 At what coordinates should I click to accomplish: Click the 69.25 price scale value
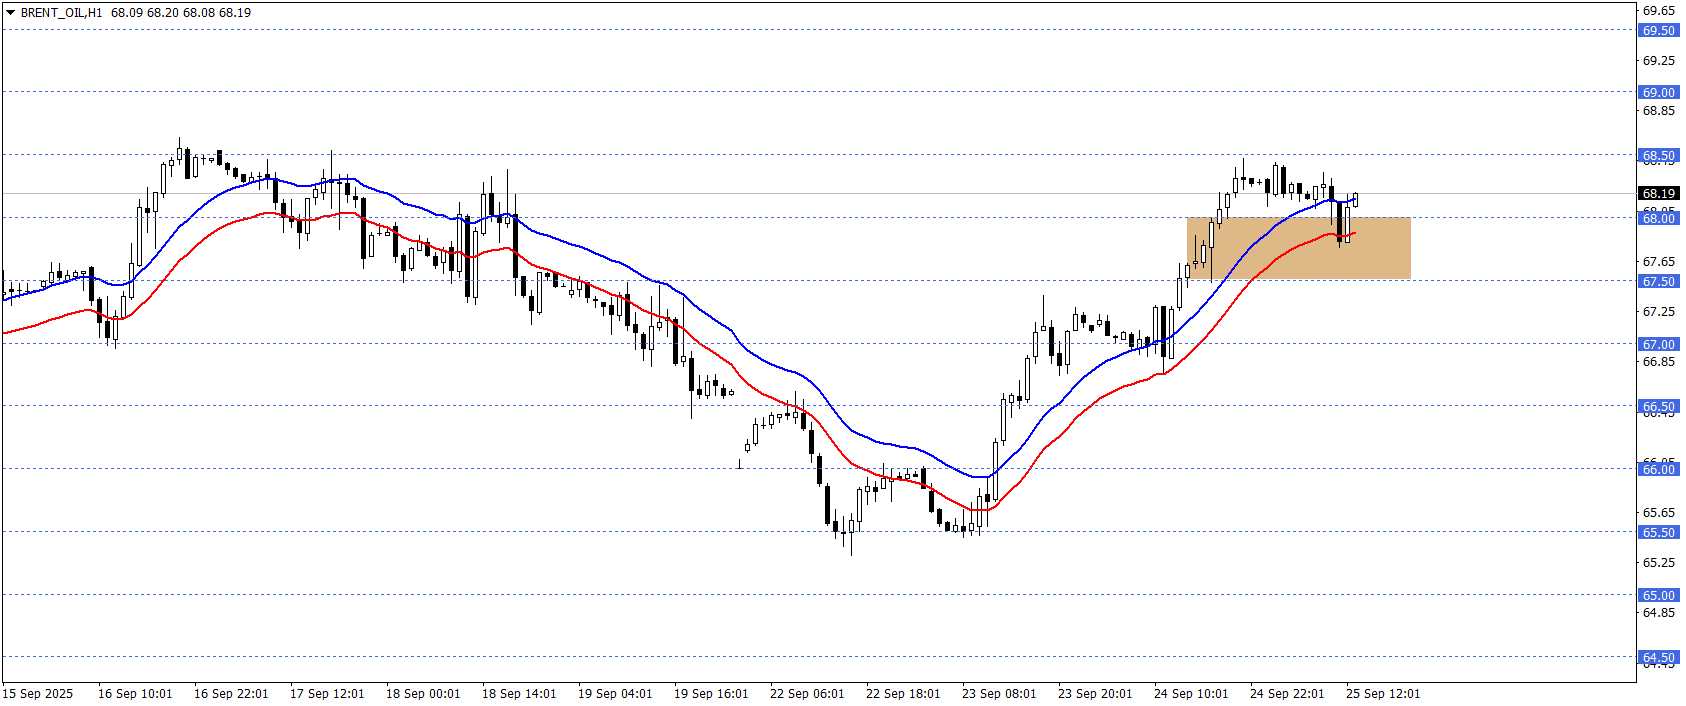(1658, 61)
